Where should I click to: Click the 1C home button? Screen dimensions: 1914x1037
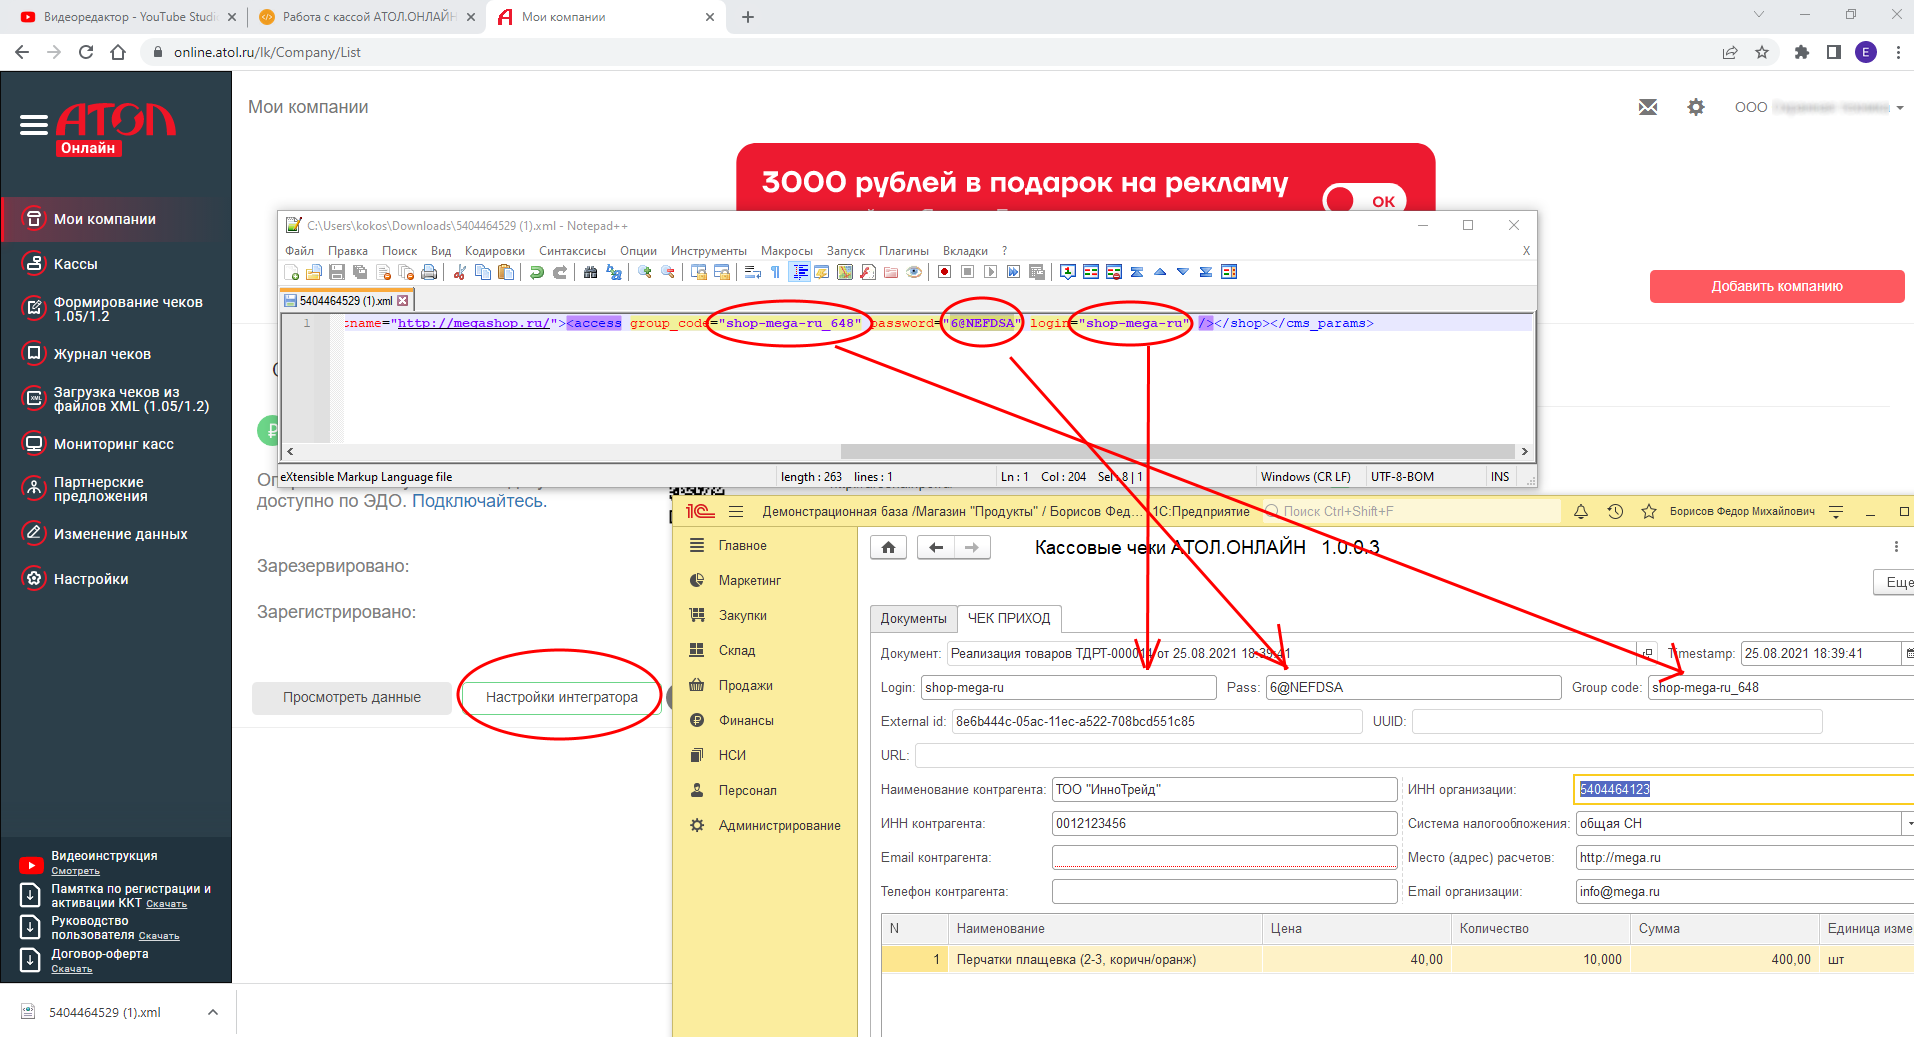(888, 547)
